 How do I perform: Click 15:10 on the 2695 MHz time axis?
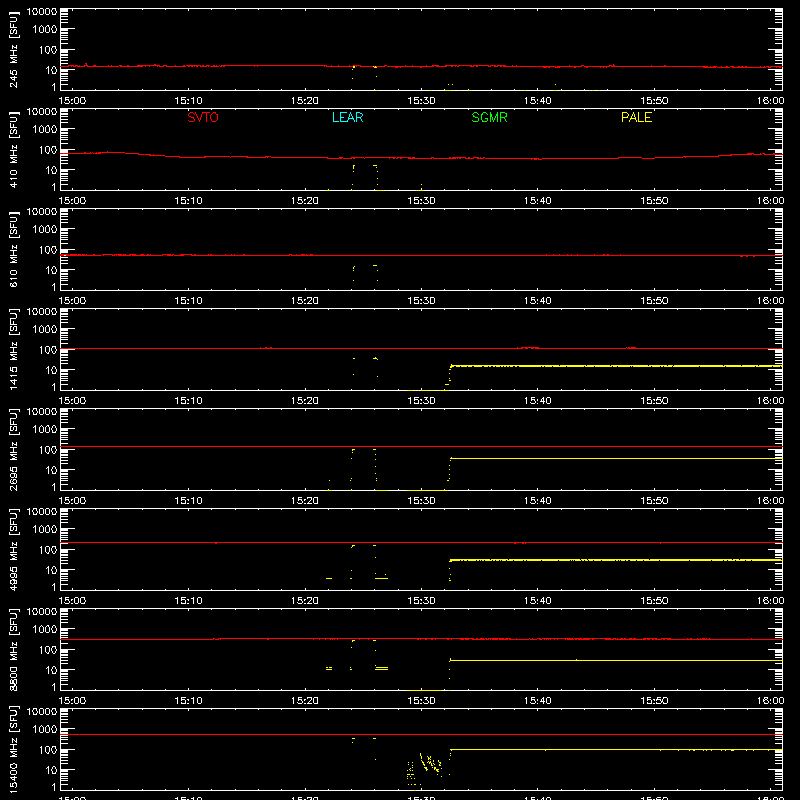point(188,501)
